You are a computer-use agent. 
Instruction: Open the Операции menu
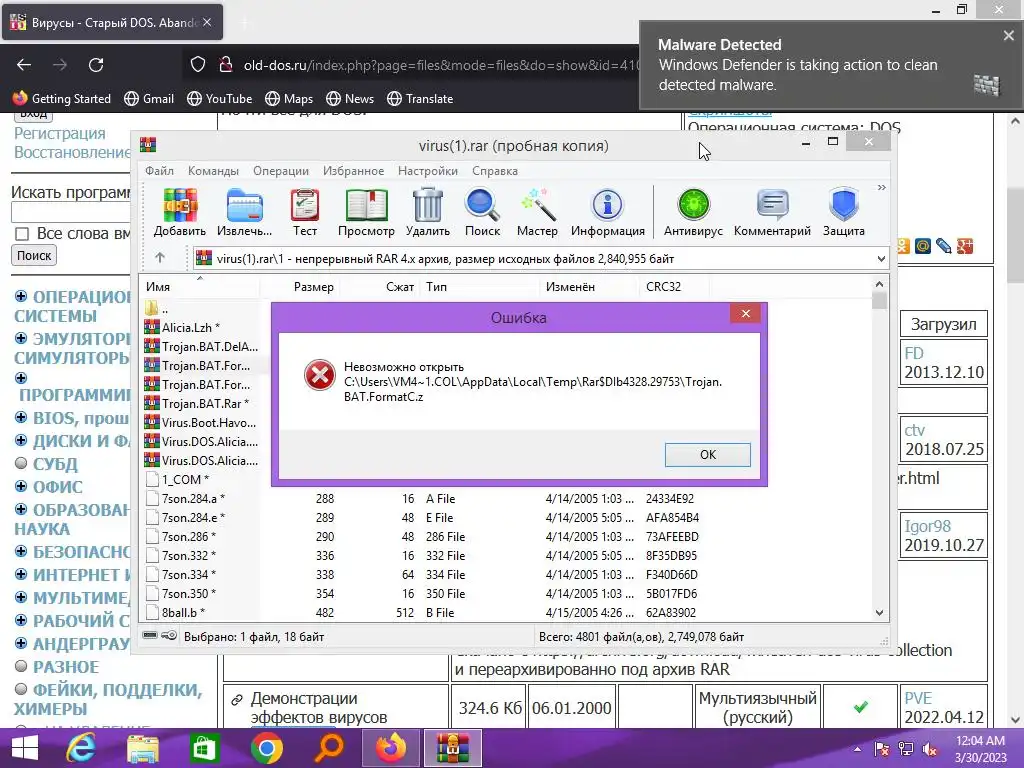281,170
